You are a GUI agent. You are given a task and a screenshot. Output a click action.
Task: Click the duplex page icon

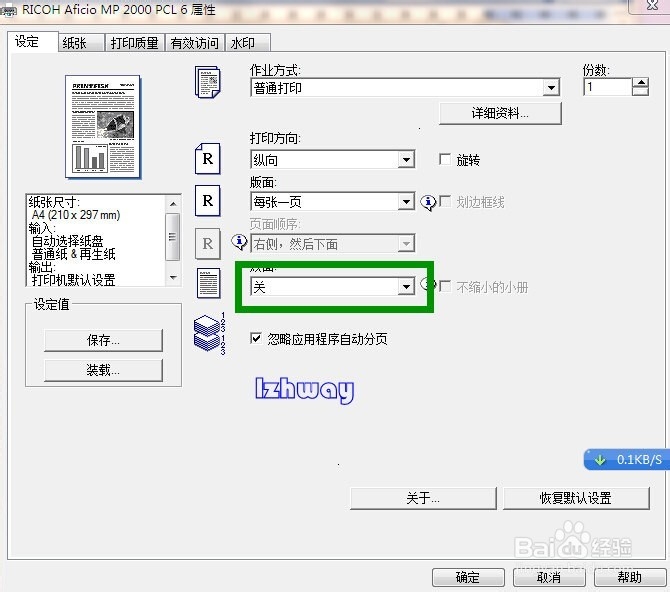(209, 283)
